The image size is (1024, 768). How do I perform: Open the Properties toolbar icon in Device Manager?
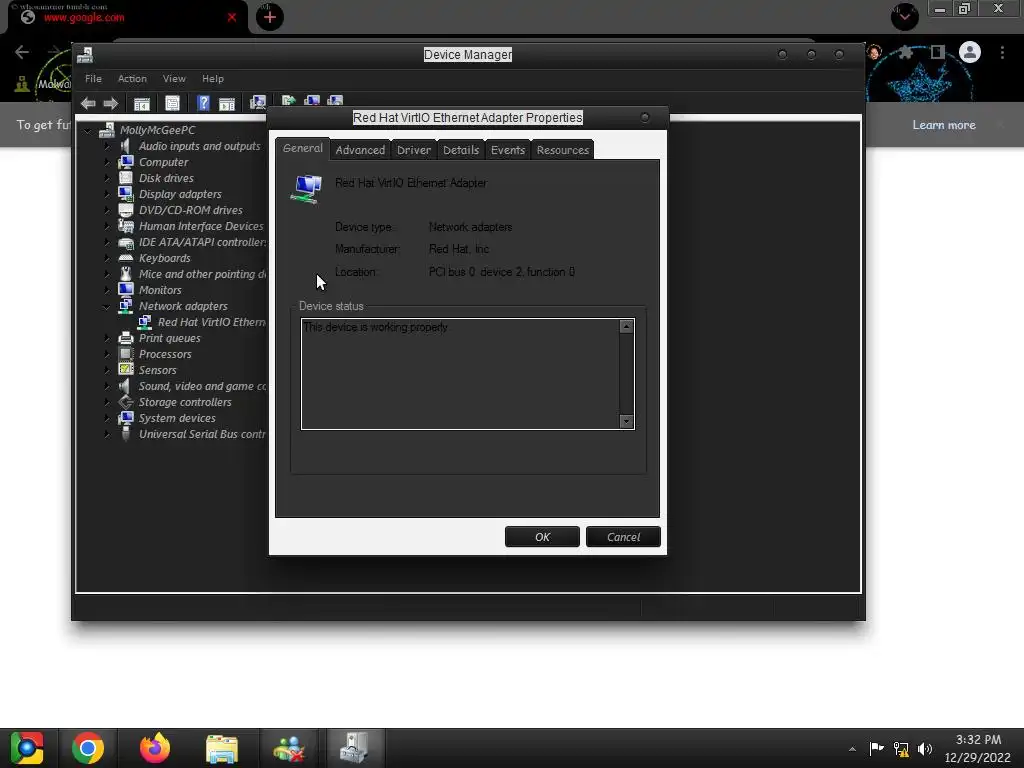(172, 103)
